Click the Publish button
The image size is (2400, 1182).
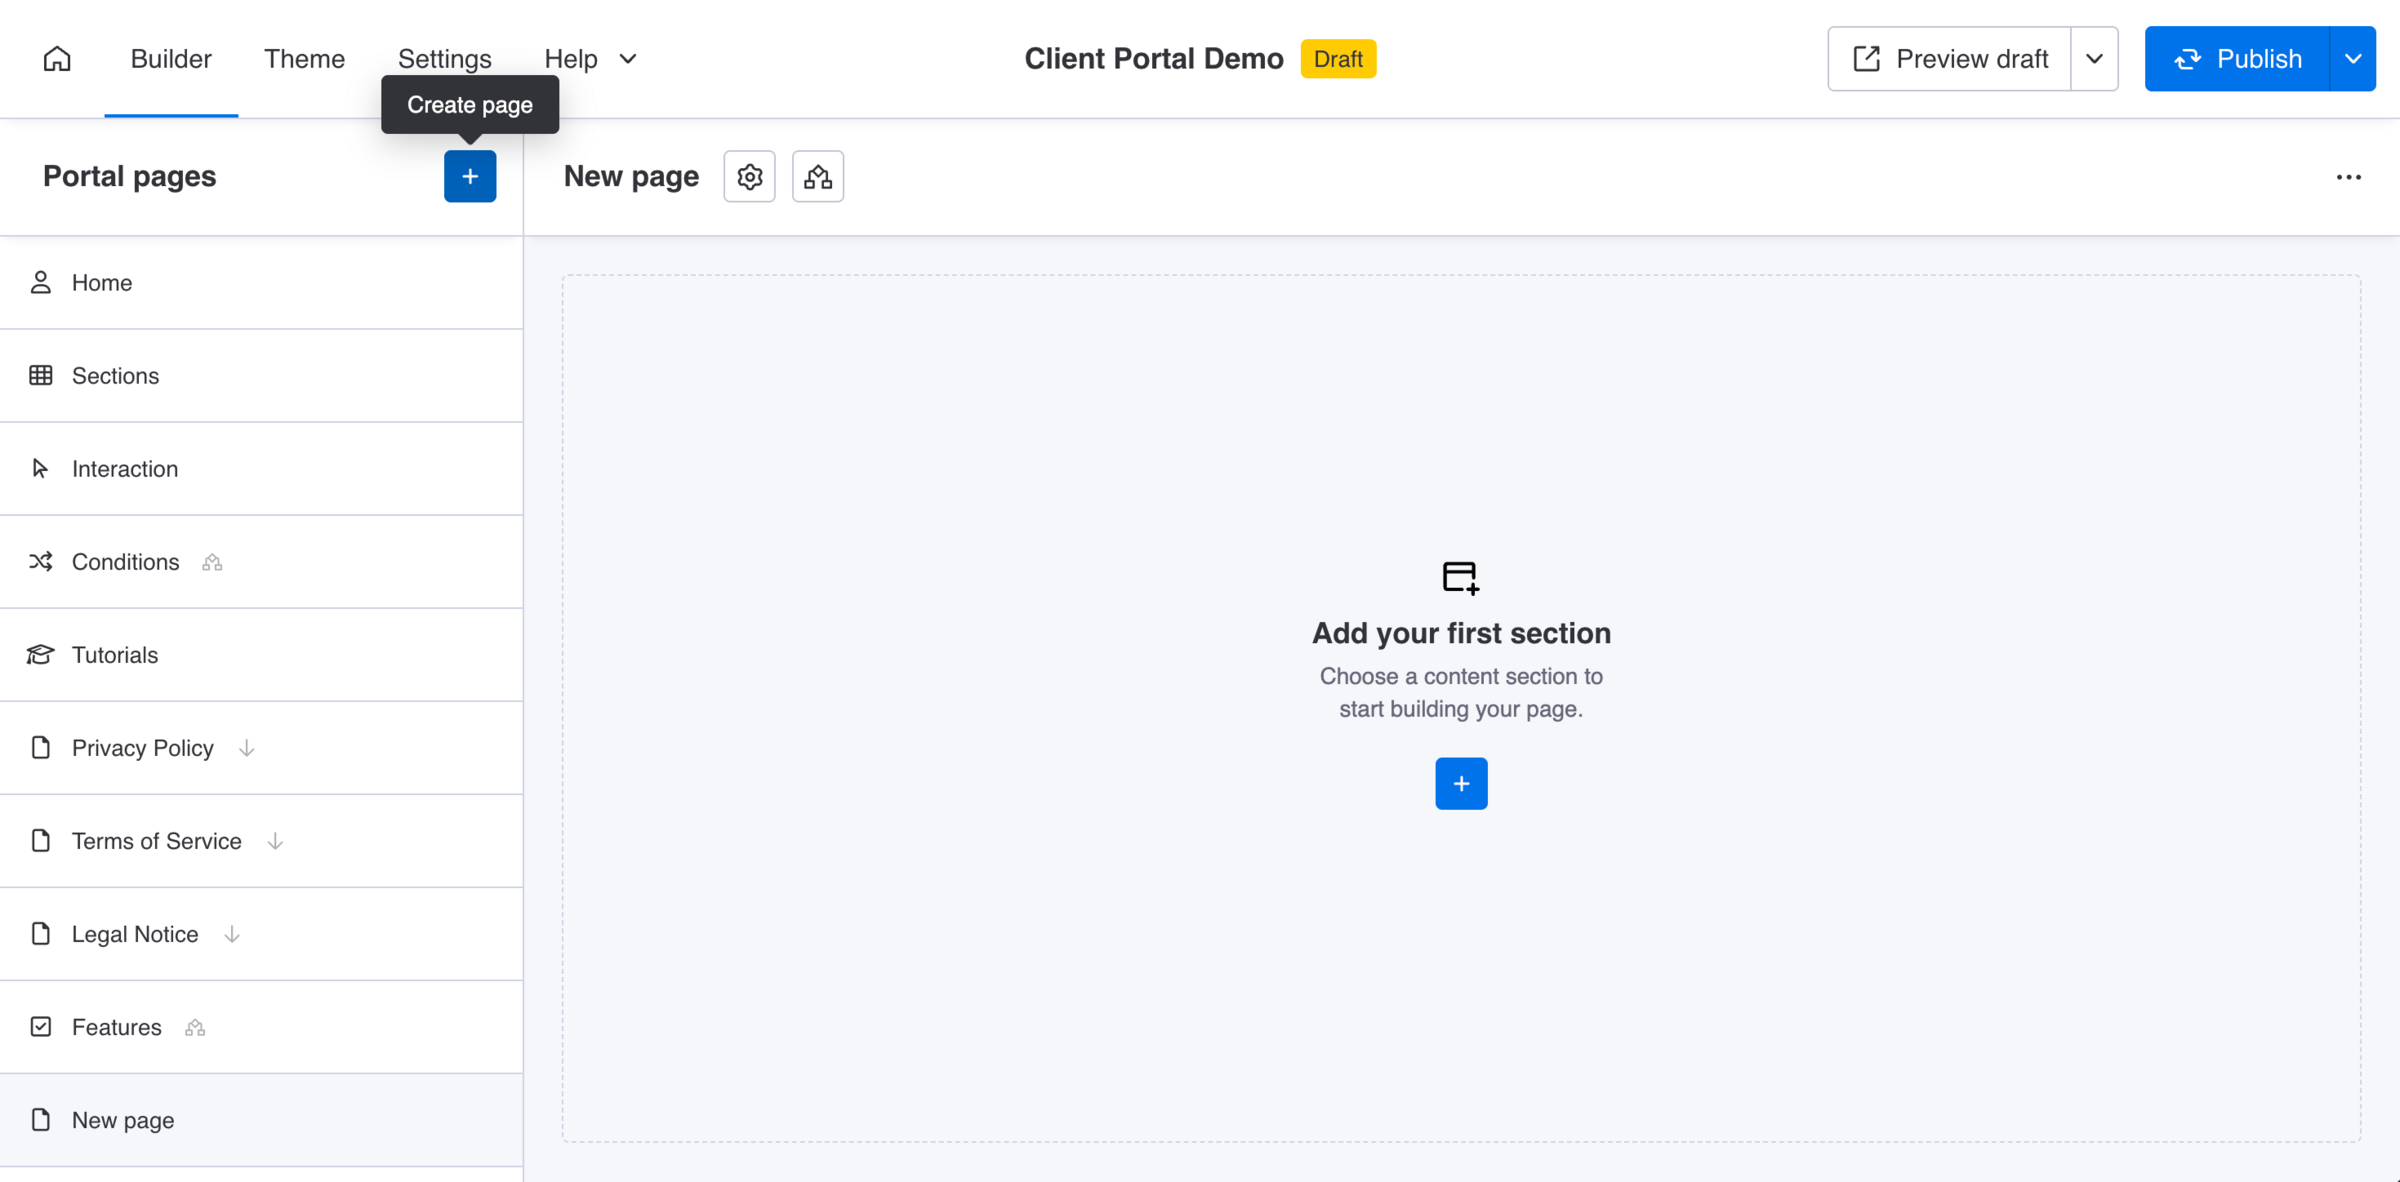pos(2237,59)
